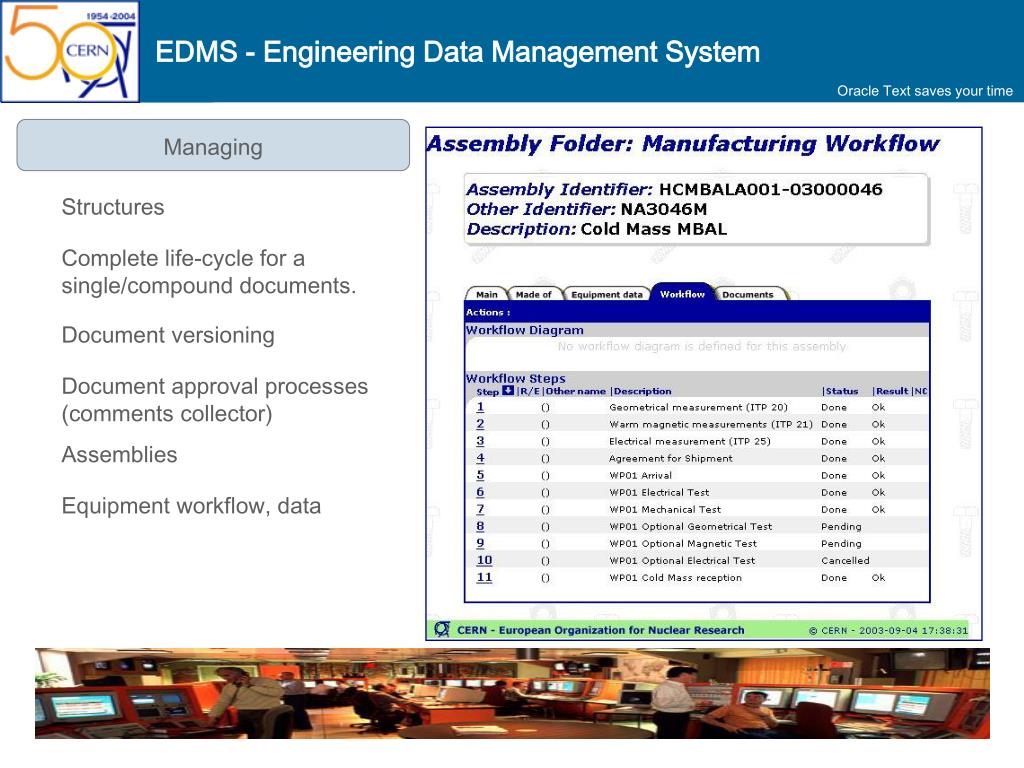Image resolution: width=1024 pixels, height=768 pixels.
Task: Switch to the Made of tab
Action: coord(534,295)
